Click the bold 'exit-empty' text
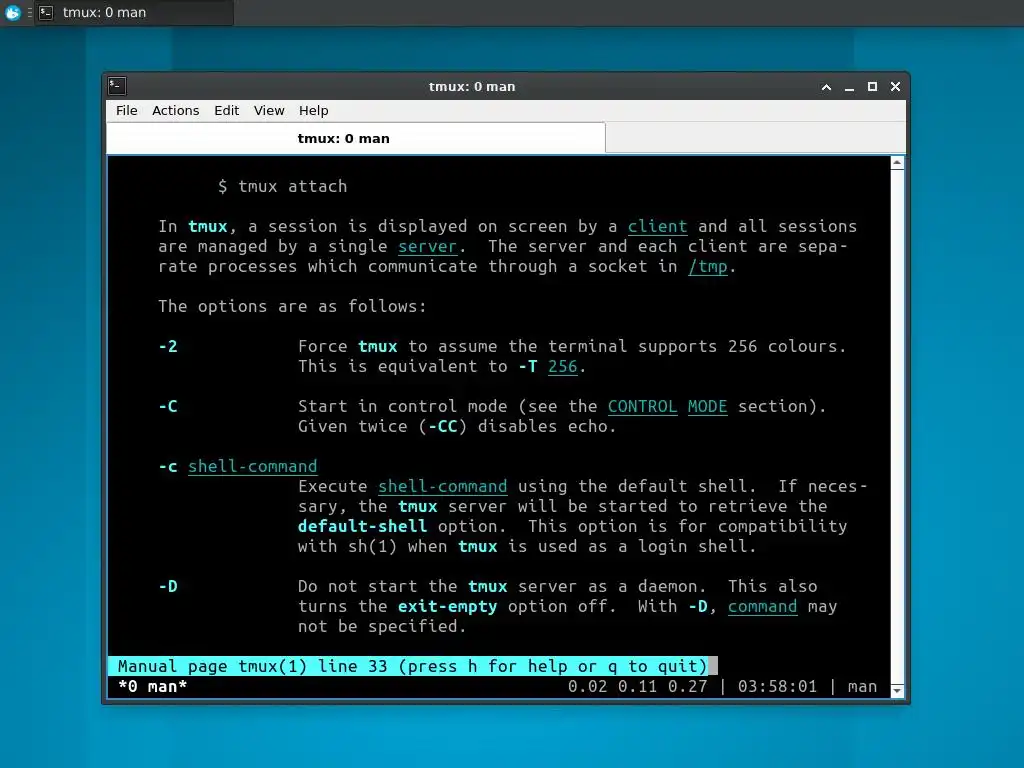The image size is (1024, 768). [x=447, y=607]
